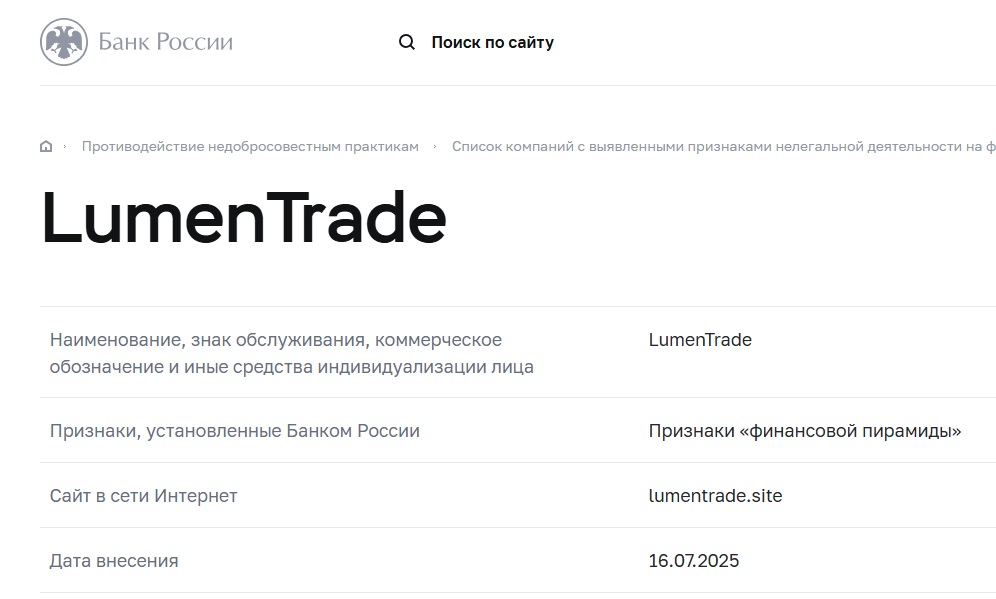Open the lumentrade.site website address

716,495
